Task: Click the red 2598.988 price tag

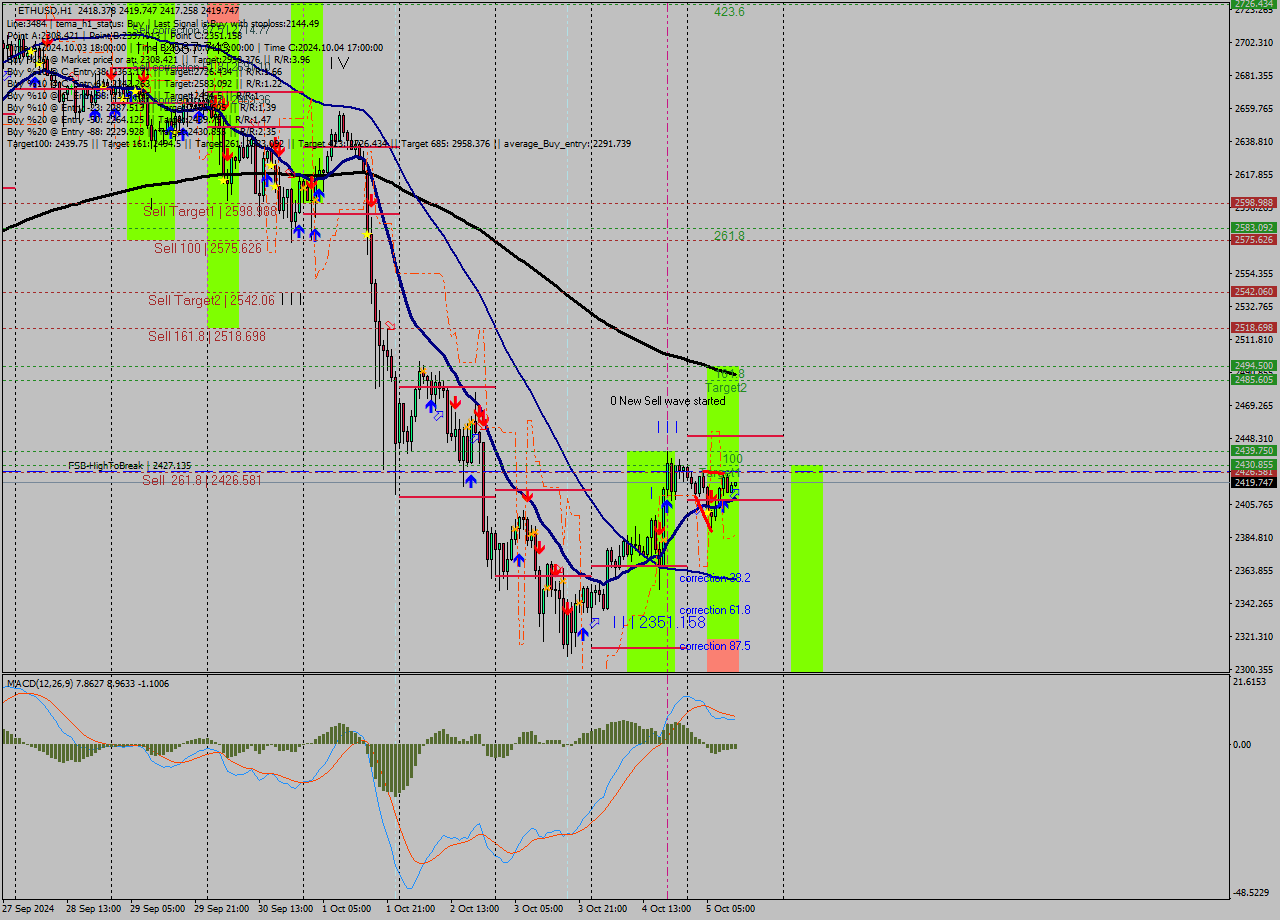Action: coord(1254,202)
